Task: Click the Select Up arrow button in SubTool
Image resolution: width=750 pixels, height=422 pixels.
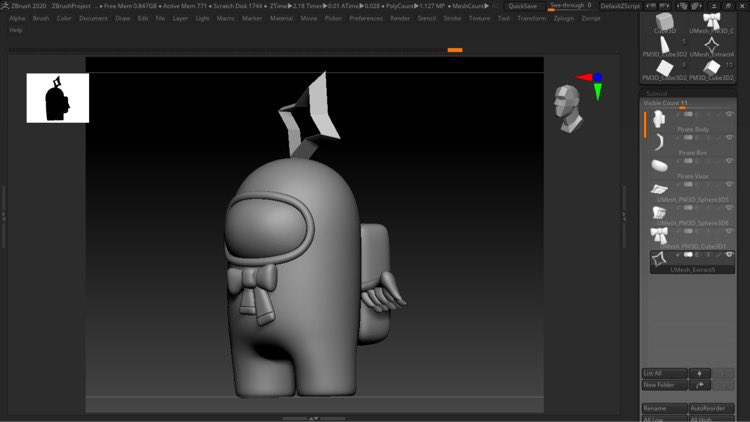Action: coord(699,373)
